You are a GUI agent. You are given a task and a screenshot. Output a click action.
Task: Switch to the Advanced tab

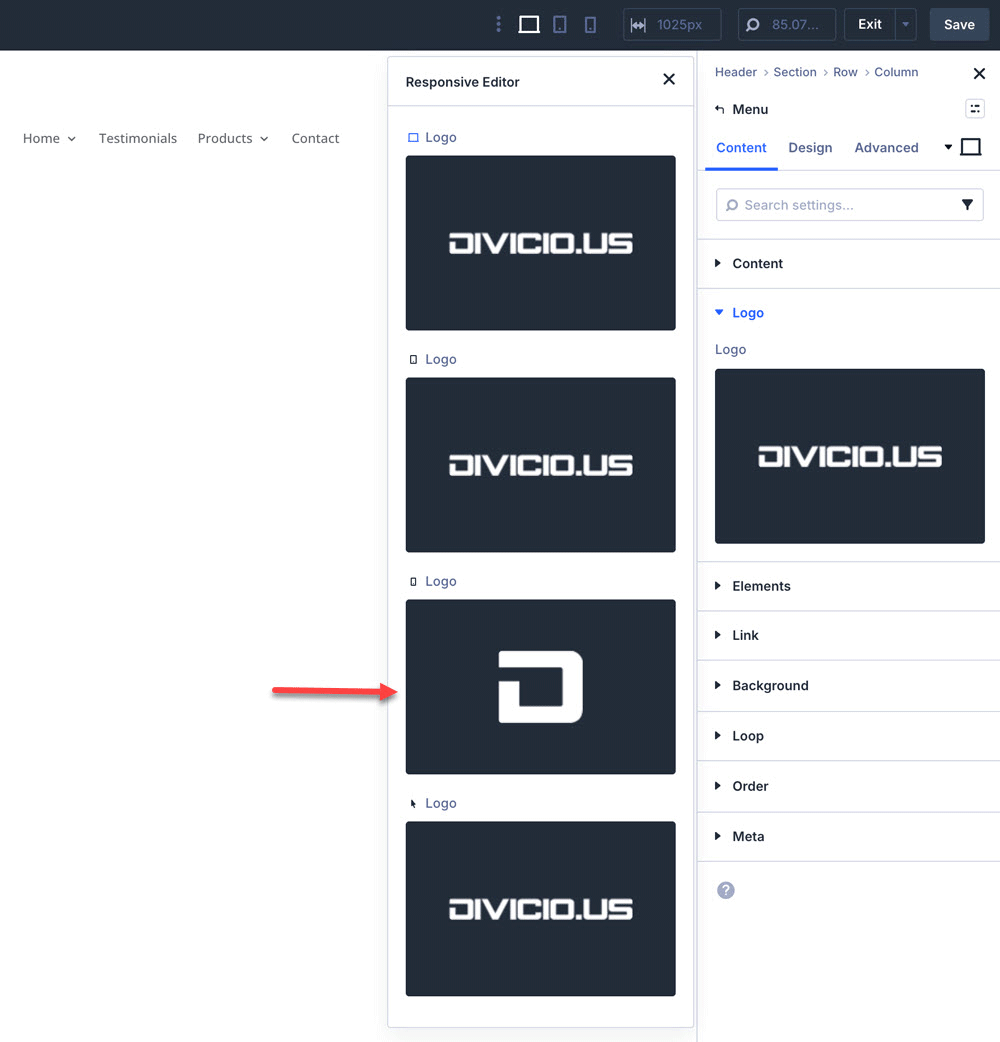886,147
